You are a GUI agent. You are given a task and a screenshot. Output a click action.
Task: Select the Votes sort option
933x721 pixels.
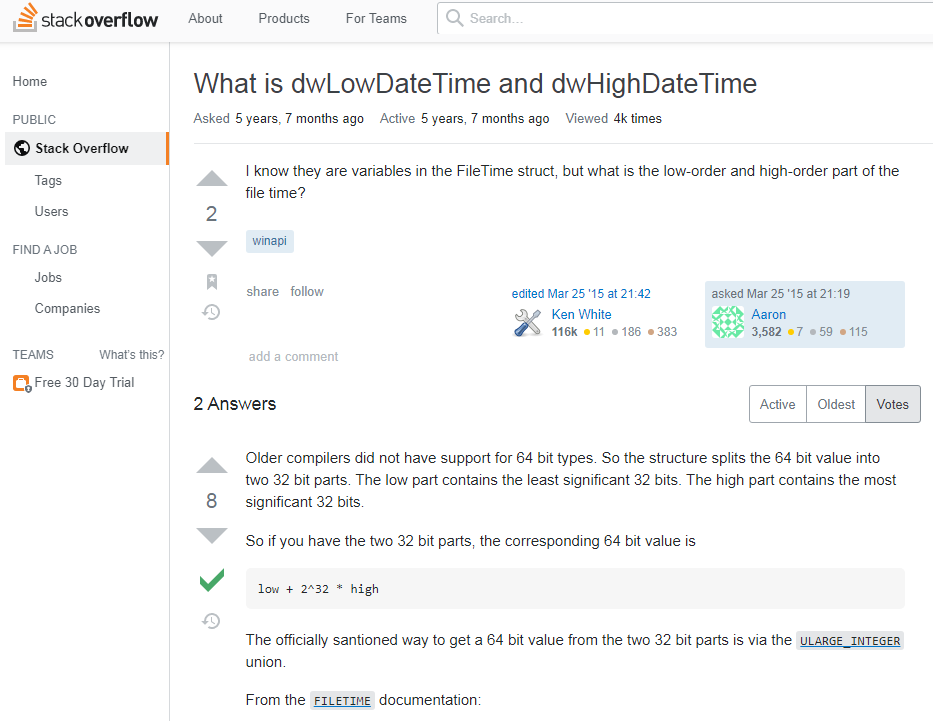pos(892,404)
